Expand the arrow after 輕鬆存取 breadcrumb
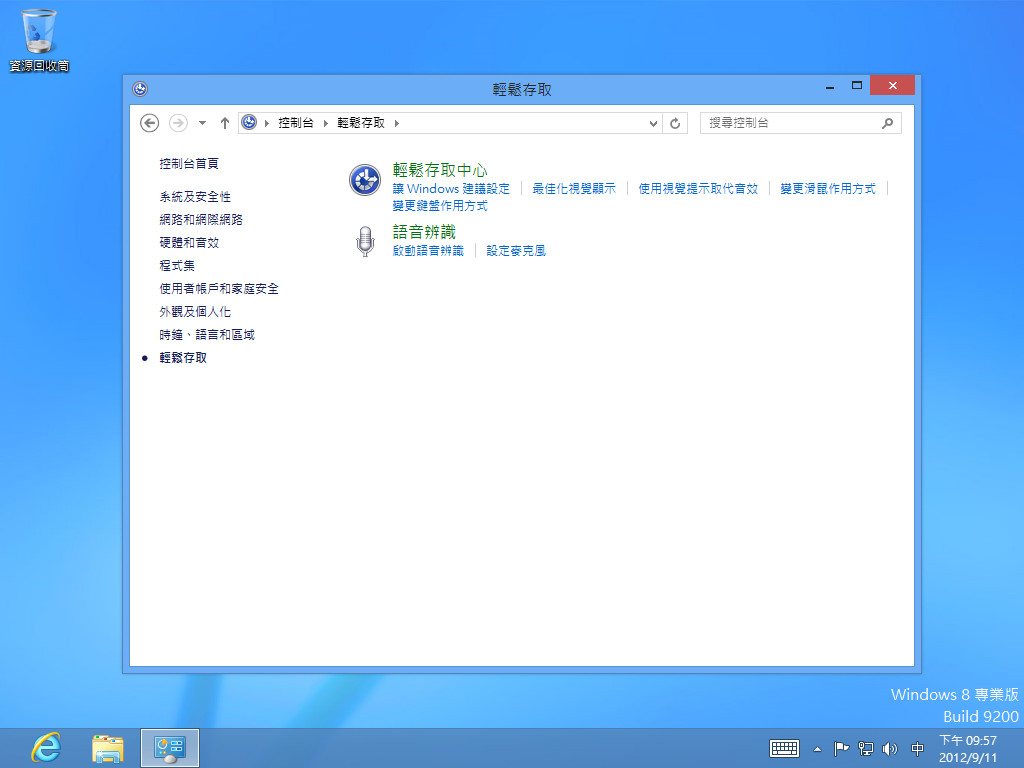 396,123
